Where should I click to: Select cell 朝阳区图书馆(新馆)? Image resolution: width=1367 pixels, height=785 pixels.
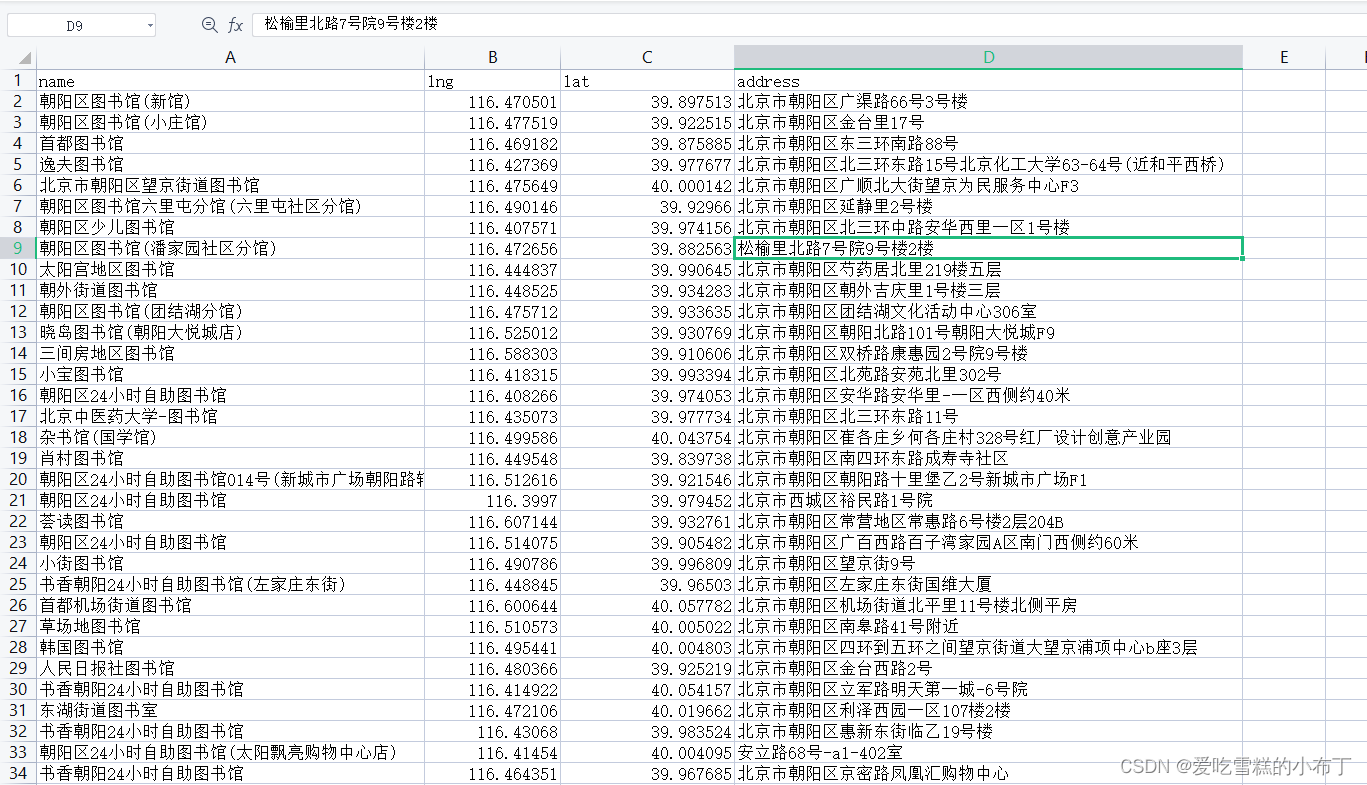pos(230,101)
